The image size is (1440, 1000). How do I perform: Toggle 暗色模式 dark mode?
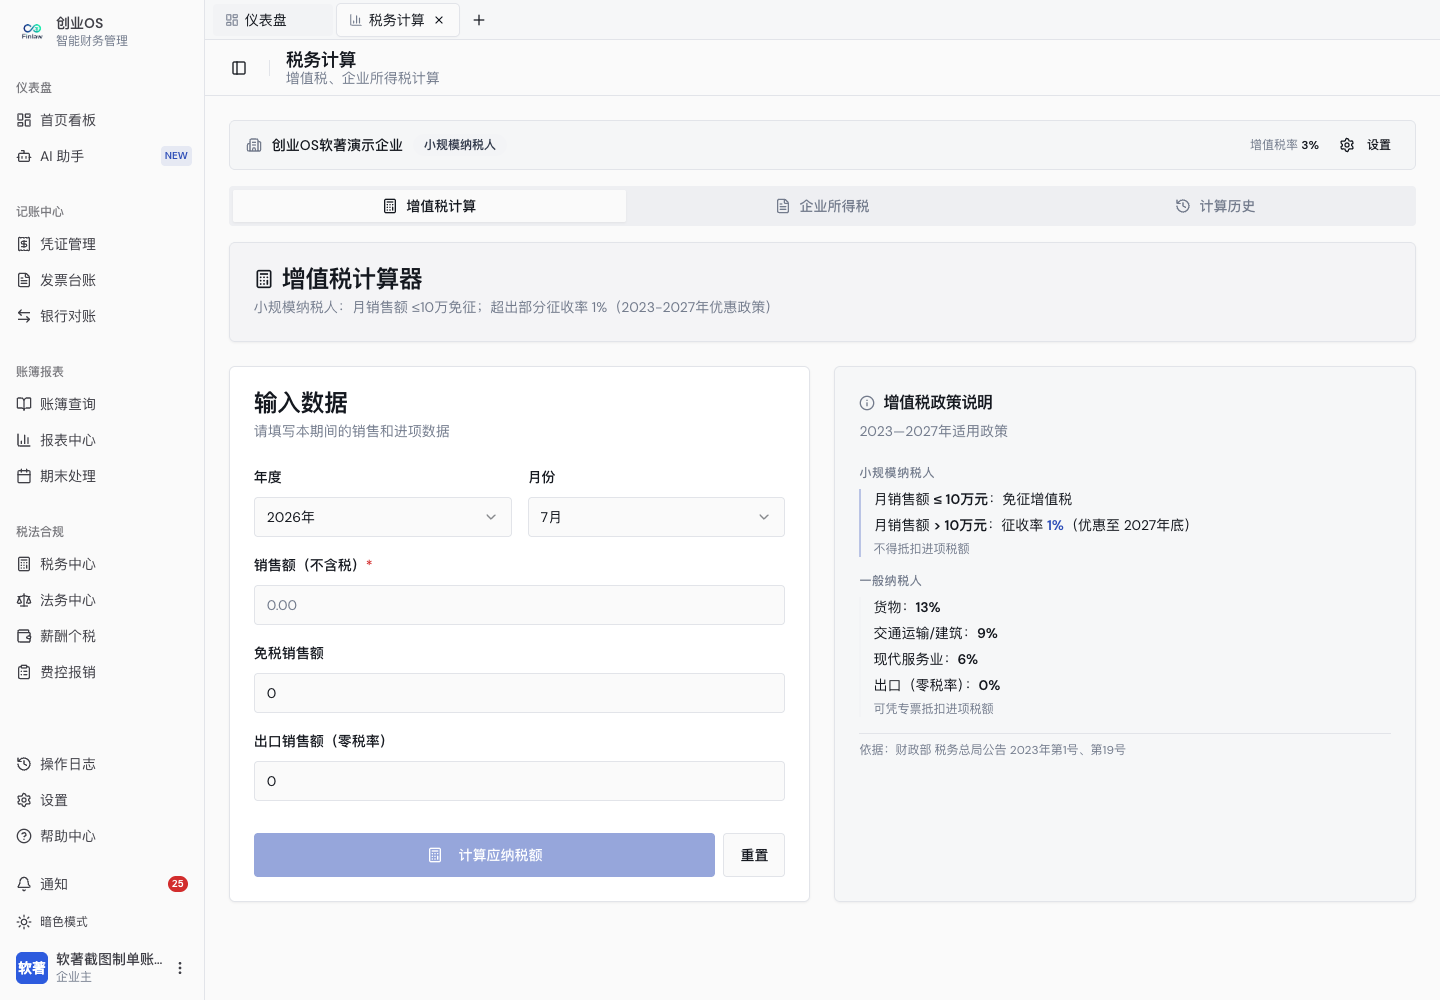click(101, 922)
